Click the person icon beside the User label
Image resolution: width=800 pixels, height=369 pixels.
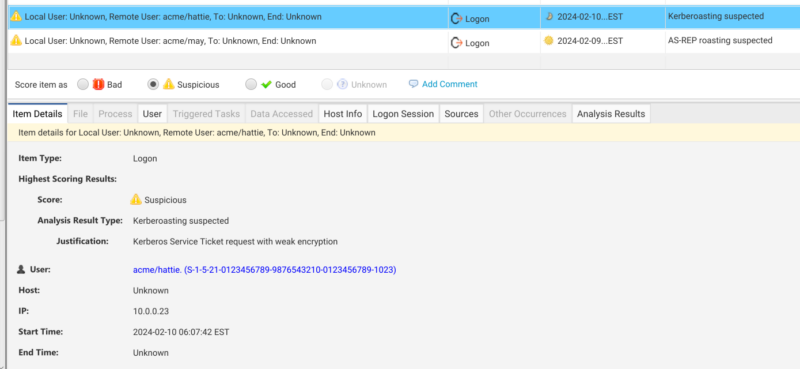pyautogui.click(x=21, y=269)
